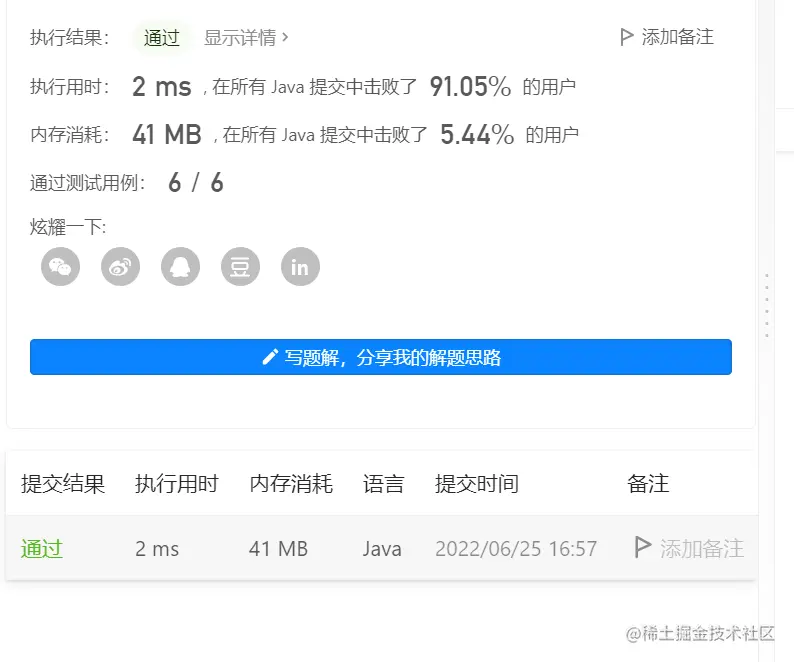Click the pencil icon on blue button
The width and height of the screenshot is (794, 662).
(270, 357)
